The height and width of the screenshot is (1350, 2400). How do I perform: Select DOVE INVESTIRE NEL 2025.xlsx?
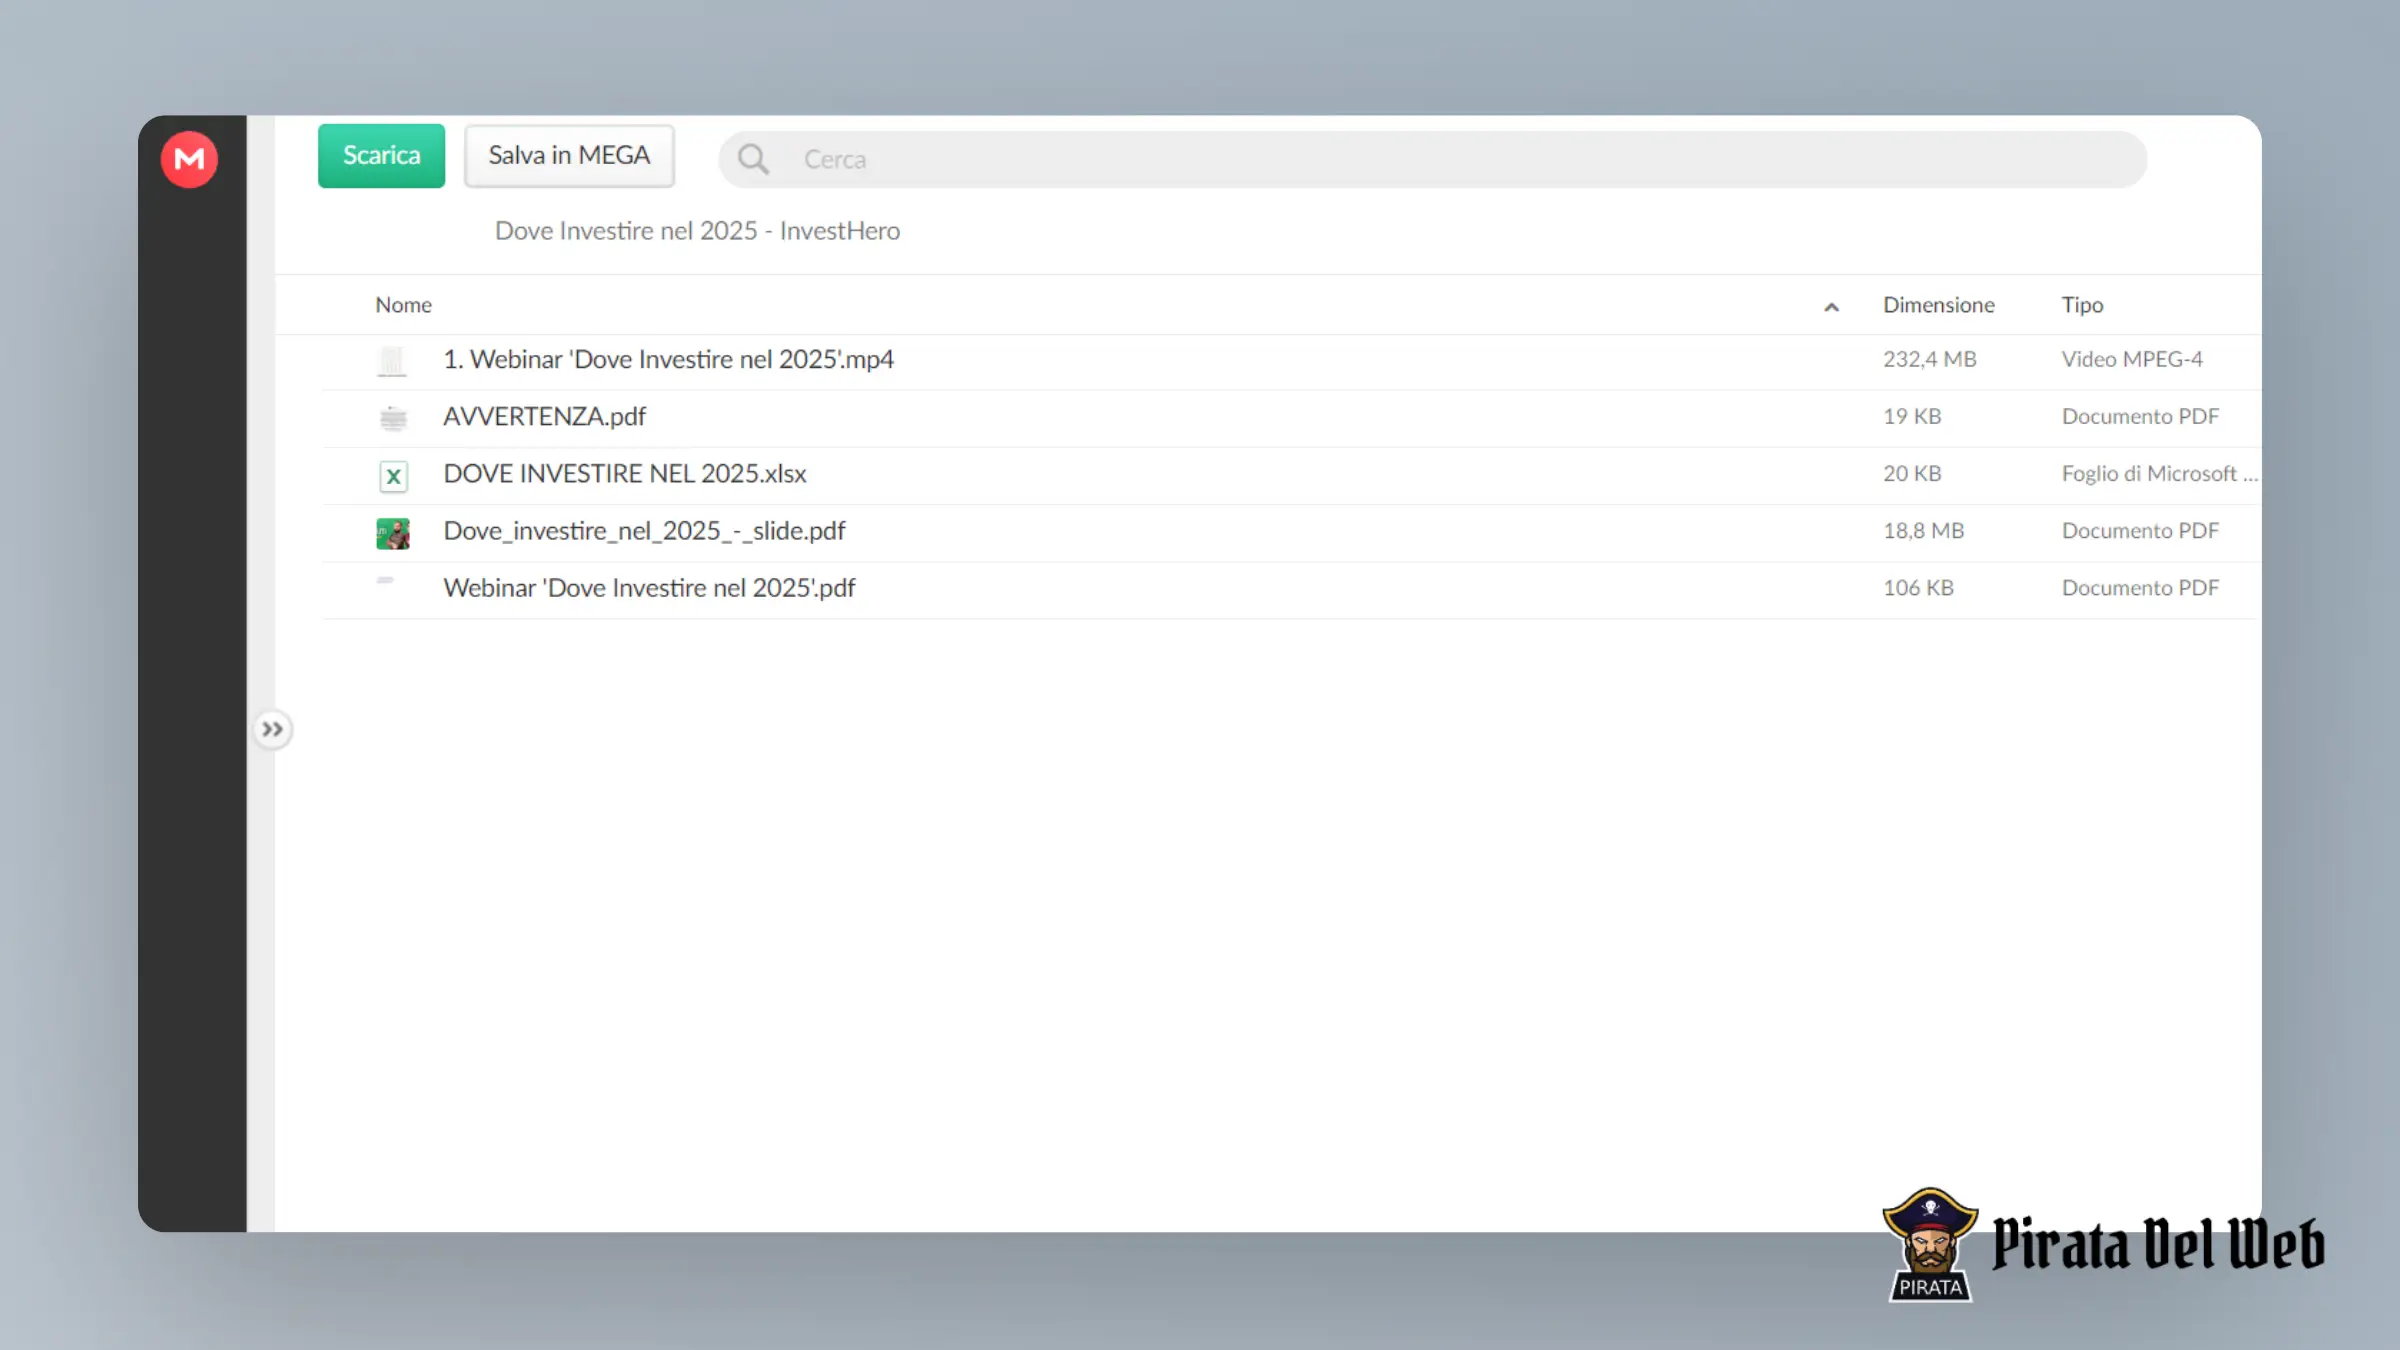tap(625, 474)
